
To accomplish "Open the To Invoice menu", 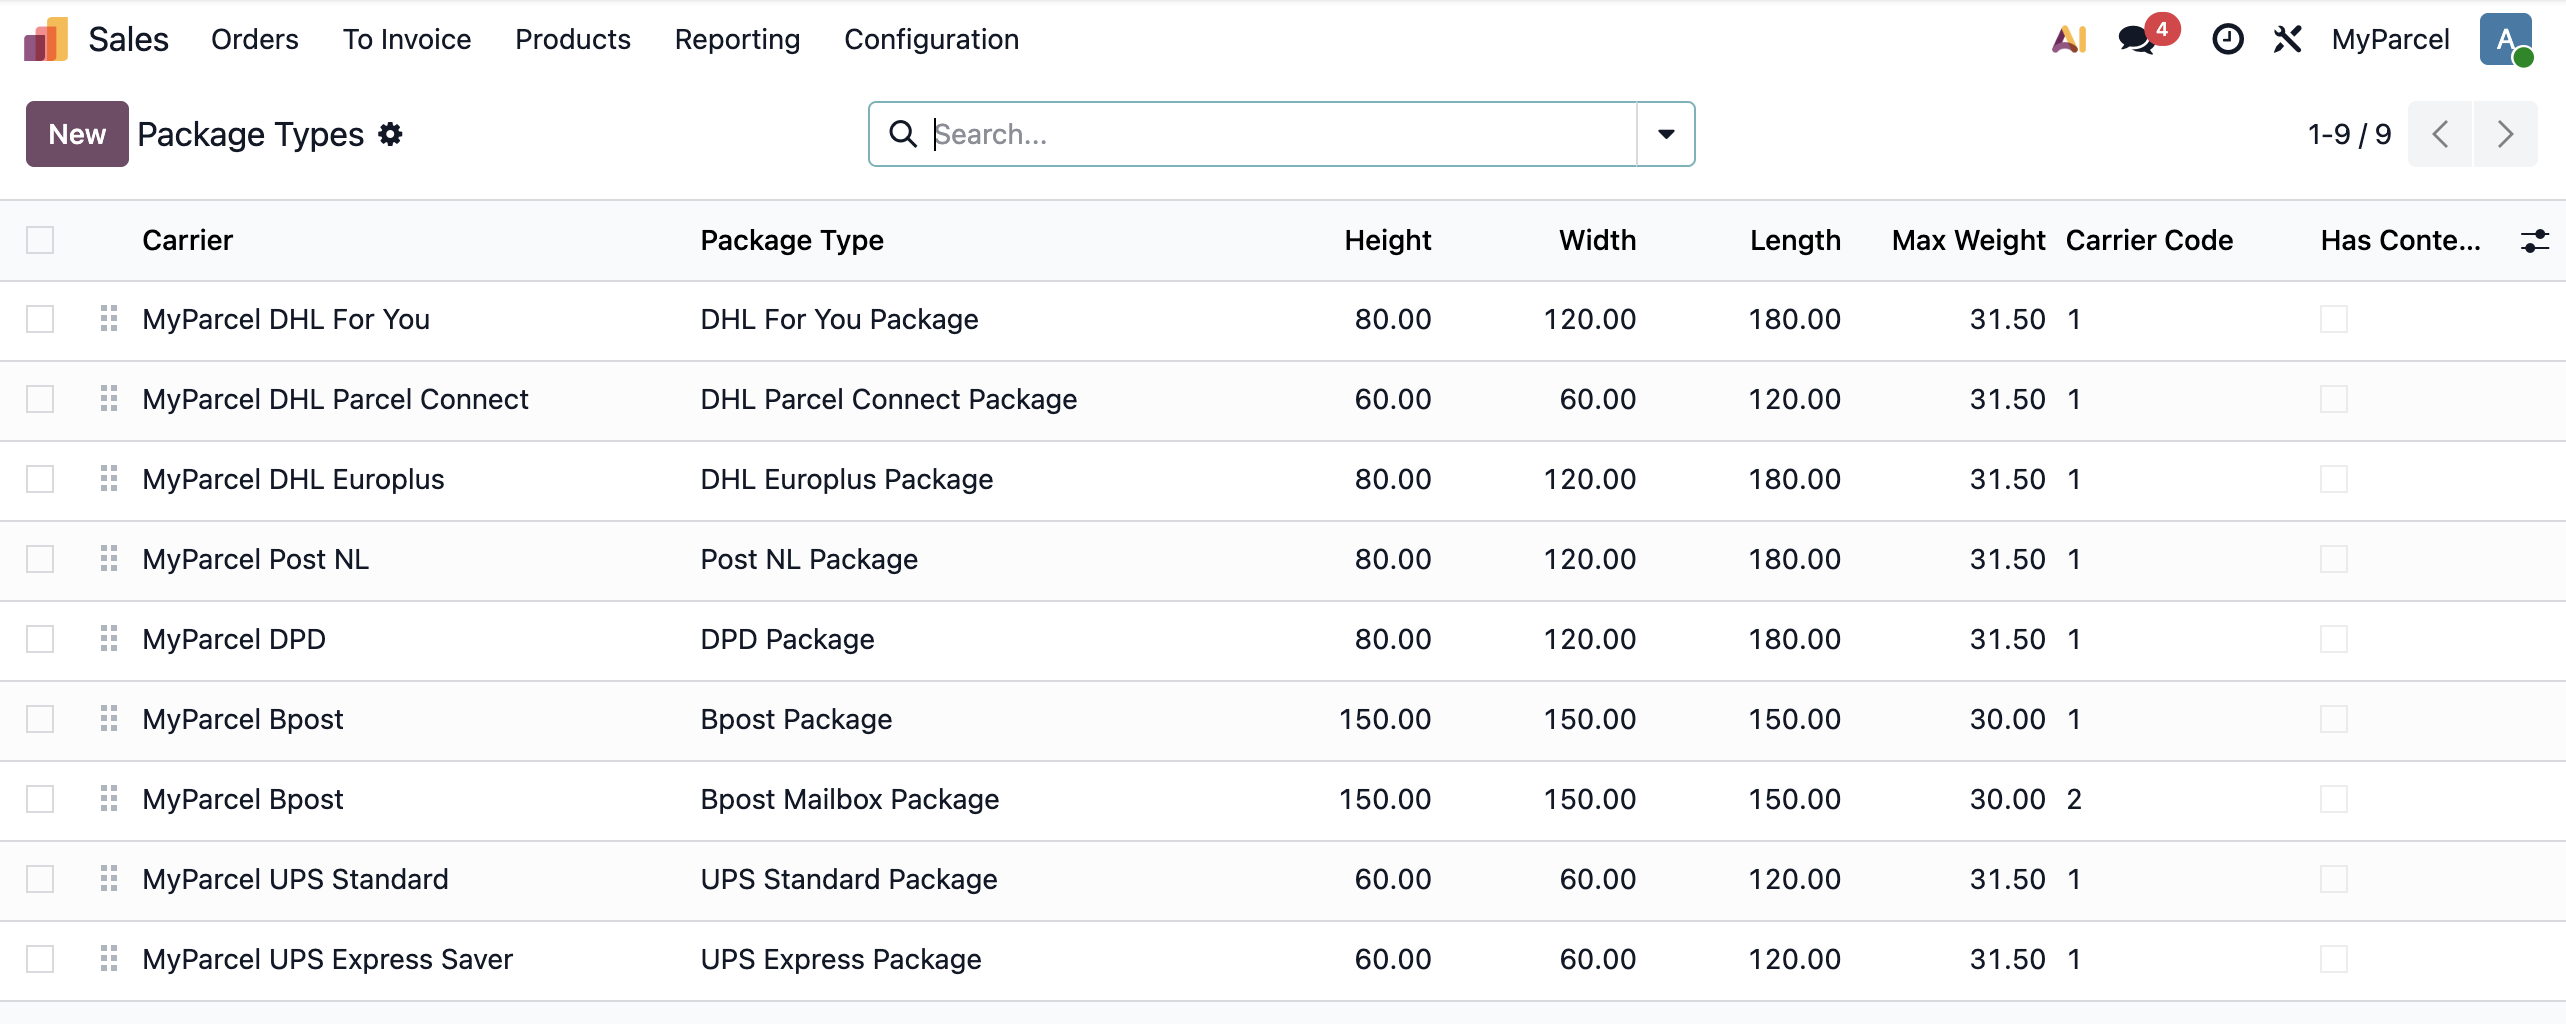I will [x=407, y=39].
